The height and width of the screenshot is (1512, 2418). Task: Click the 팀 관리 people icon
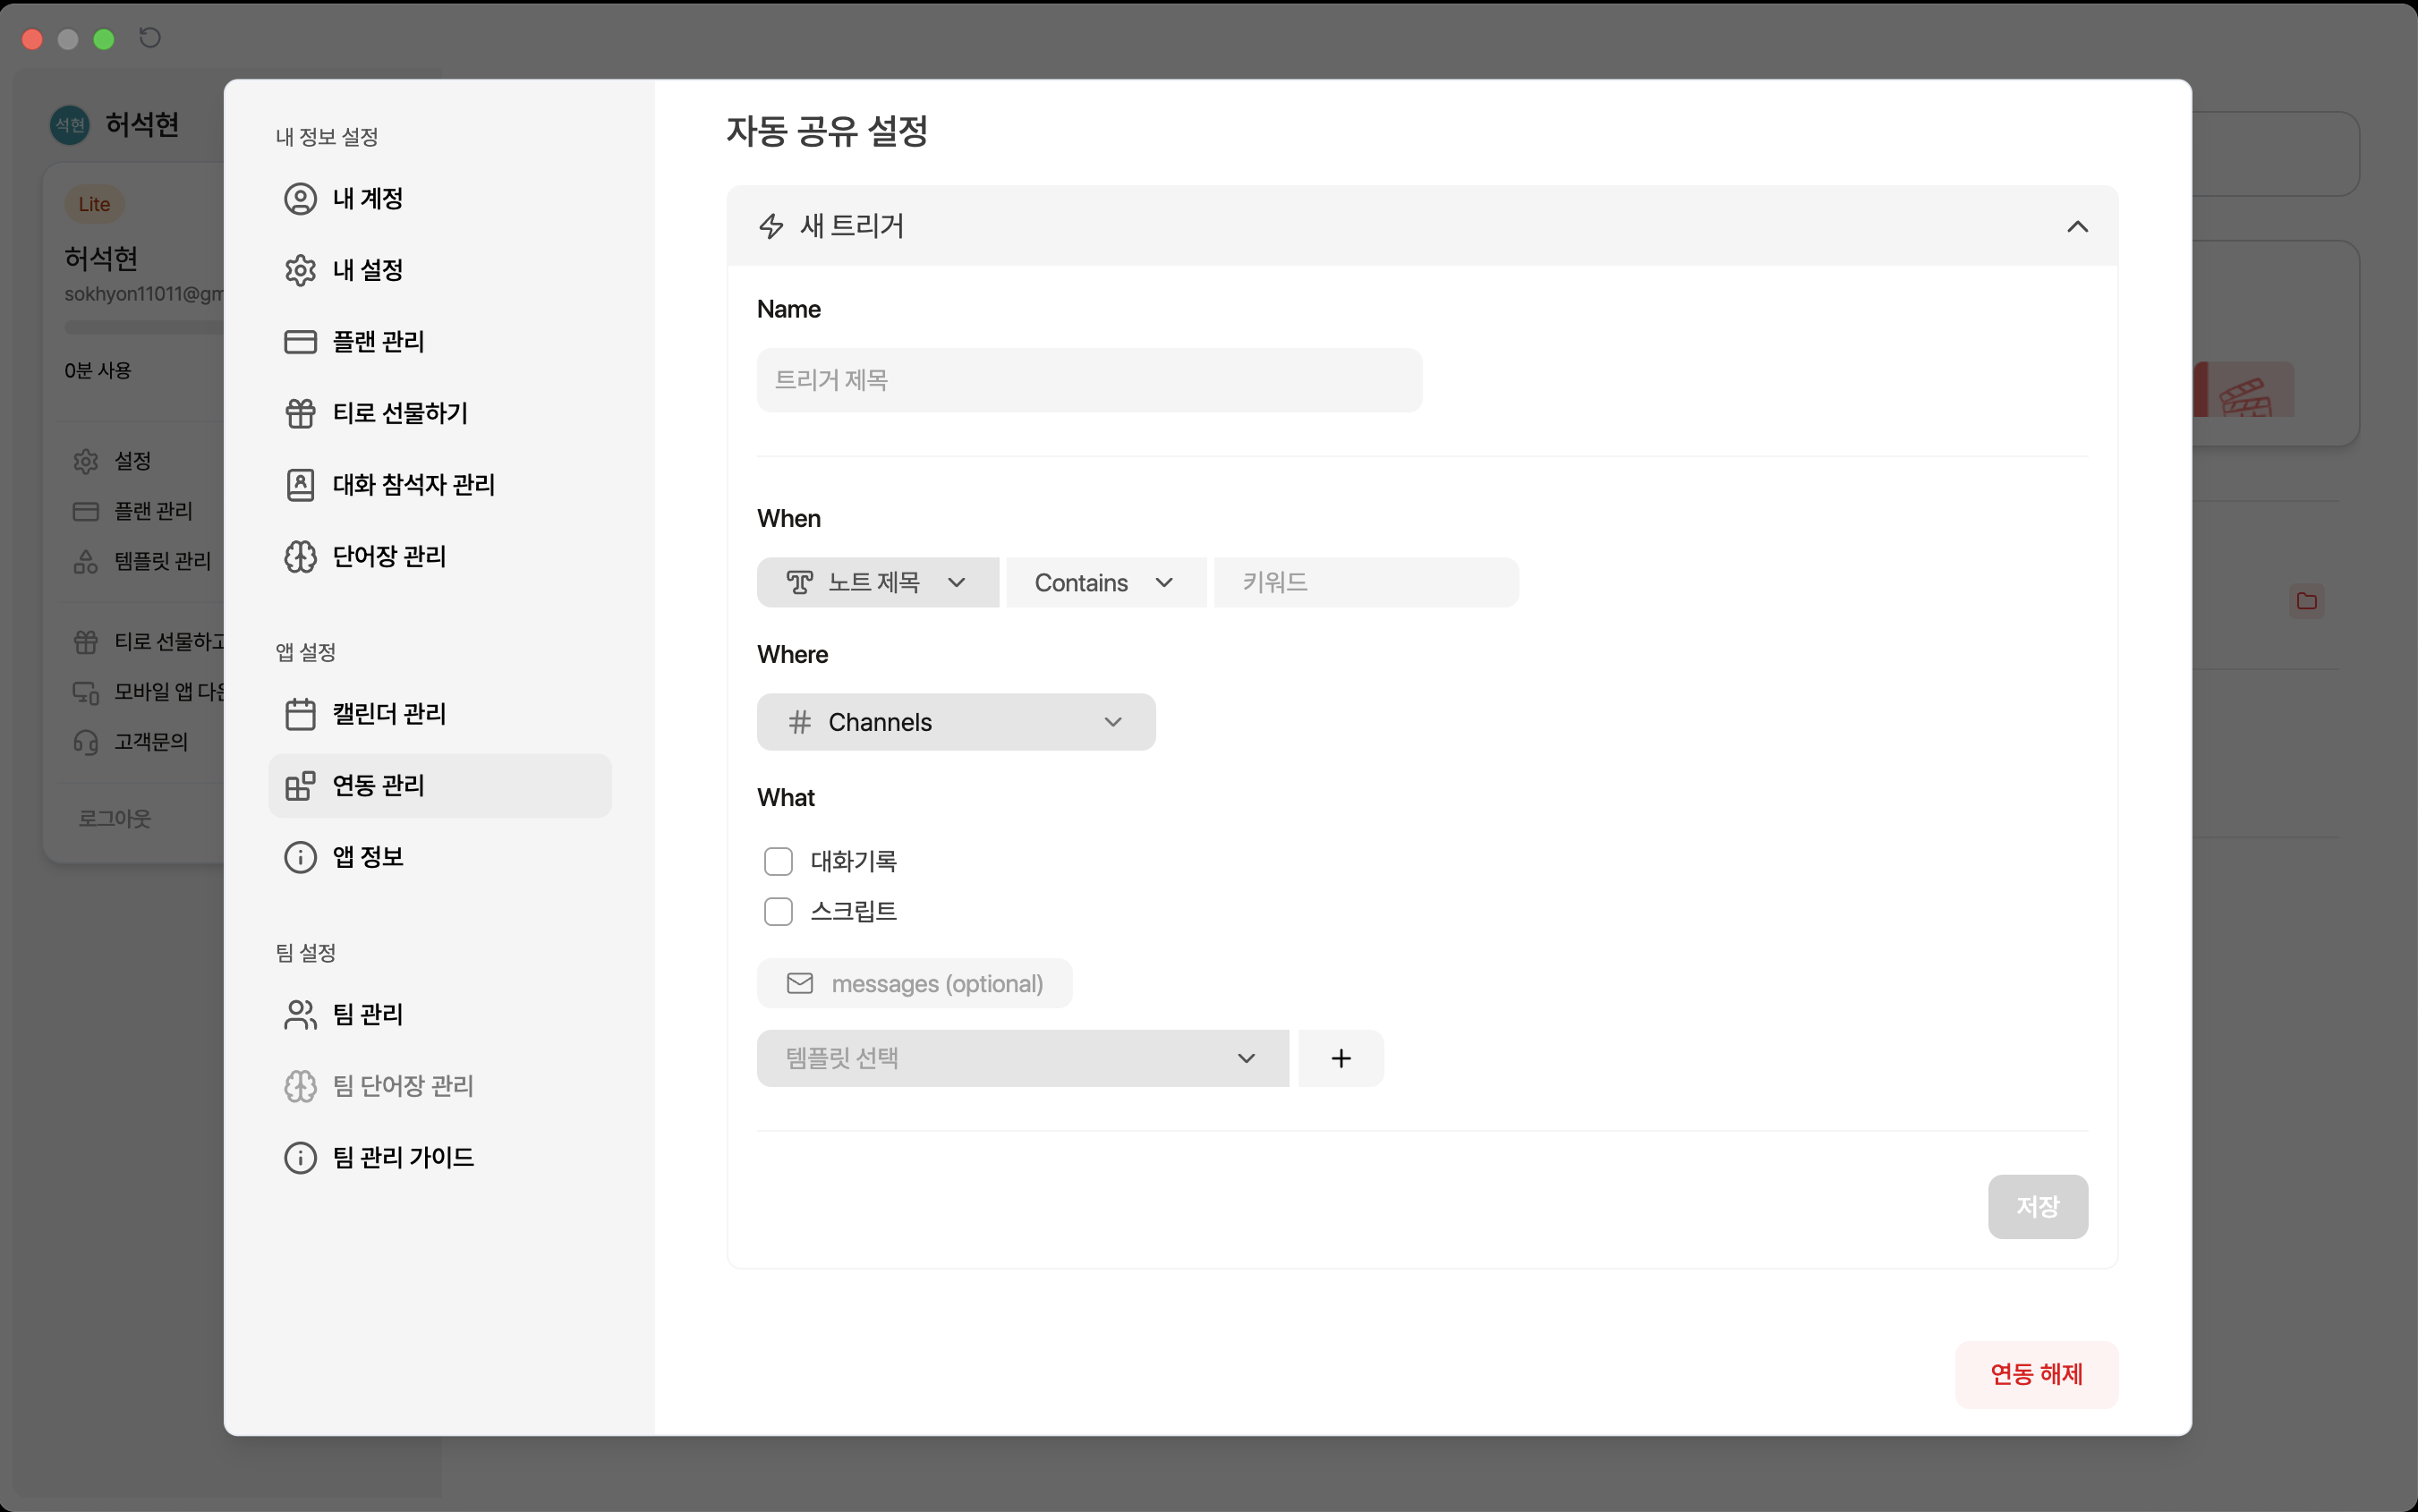pos(300,1014)
